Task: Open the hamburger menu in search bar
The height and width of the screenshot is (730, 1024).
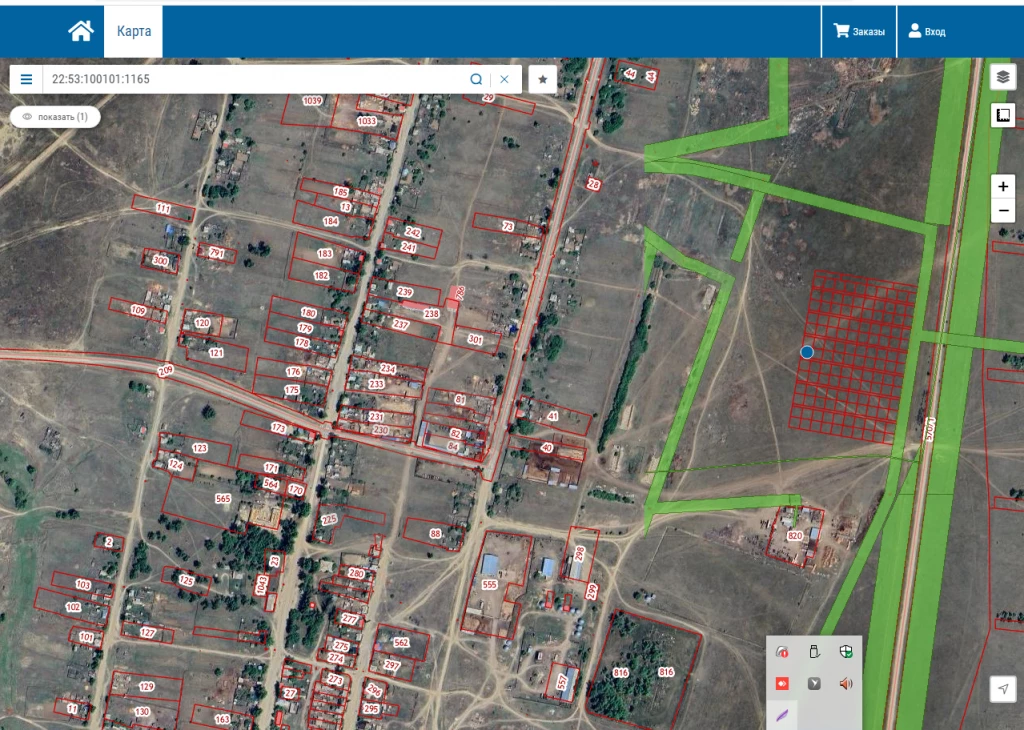Action: click(27, 79)
